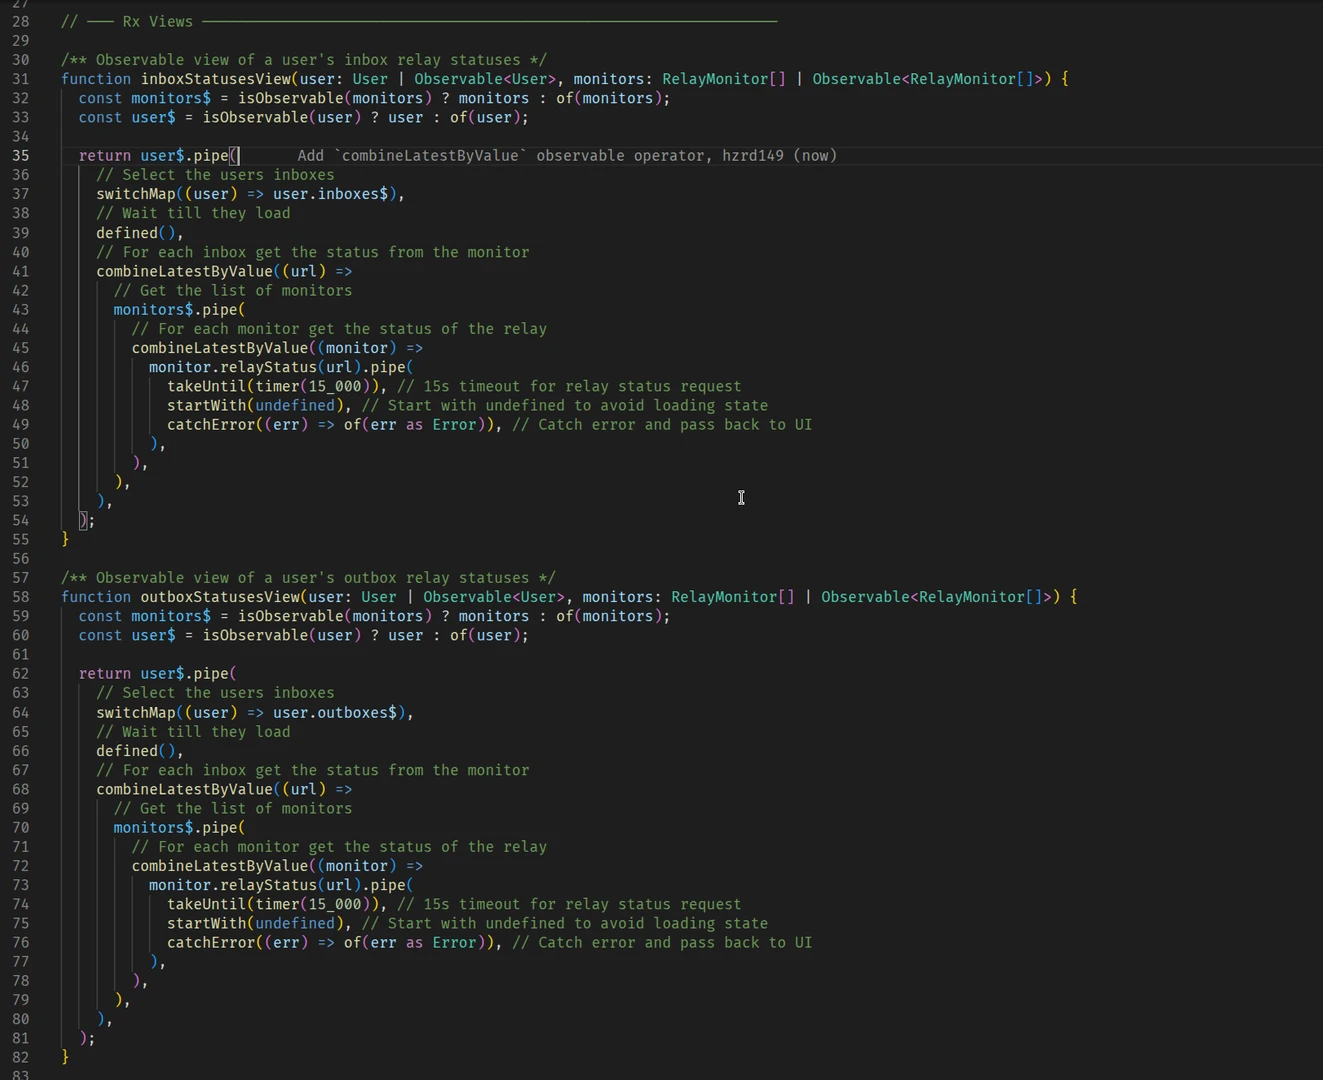Click the inbox relay statuses doc comment
This screenshot has width=1323, height=1080.
coord(303,60)
